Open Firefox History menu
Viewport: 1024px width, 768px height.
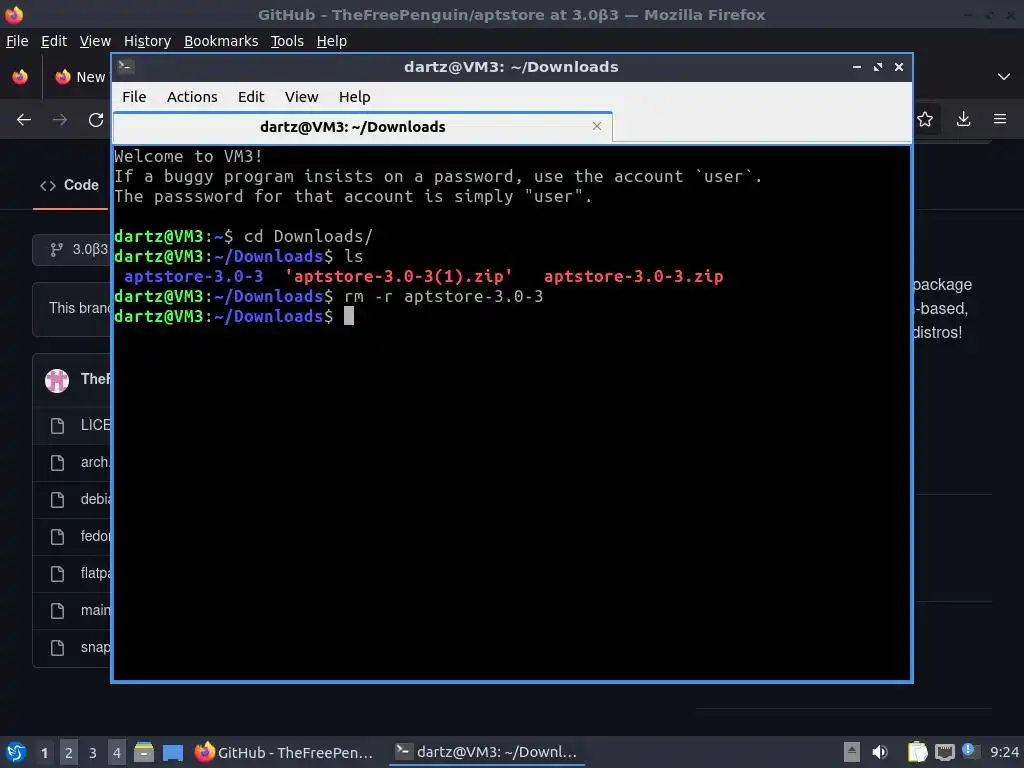[147, 40]
